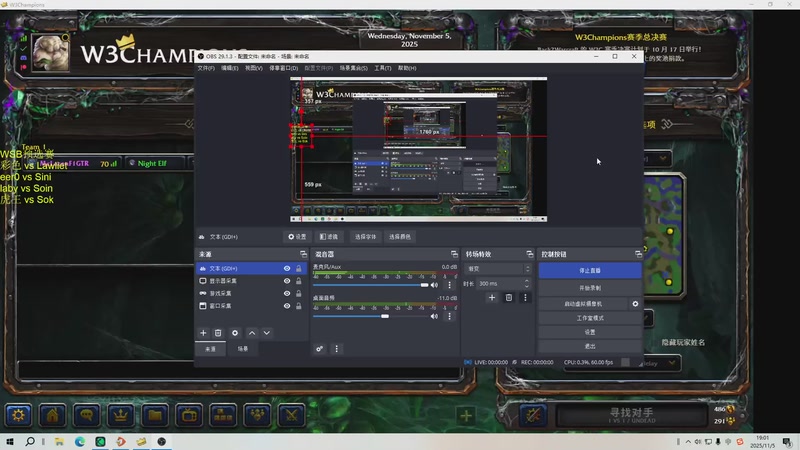The width and height of the screenshot is (800, 450).
Task: Open OBS 编辑(E) menu
Action: coord(230,68)
